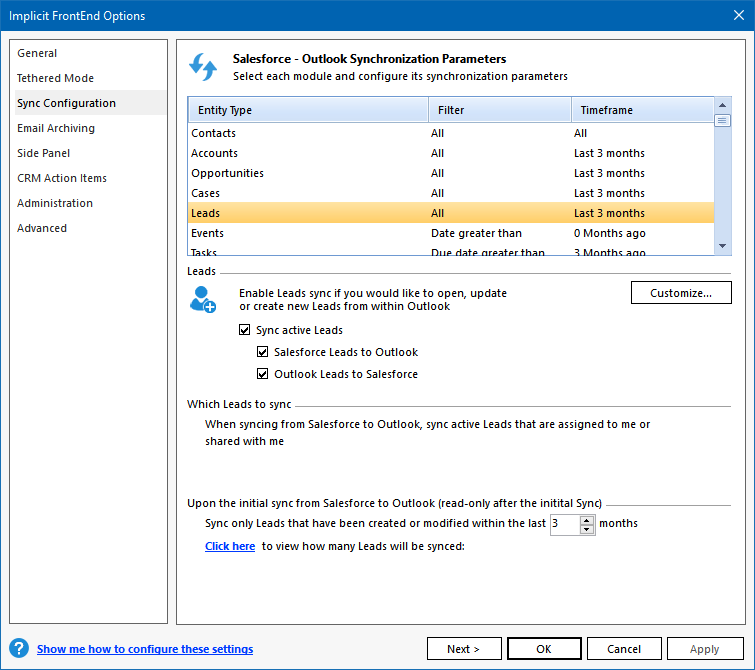Viewport: 755px width, 670px height.
Task: Click the blue help question mark icon
Action: [18, 649]
